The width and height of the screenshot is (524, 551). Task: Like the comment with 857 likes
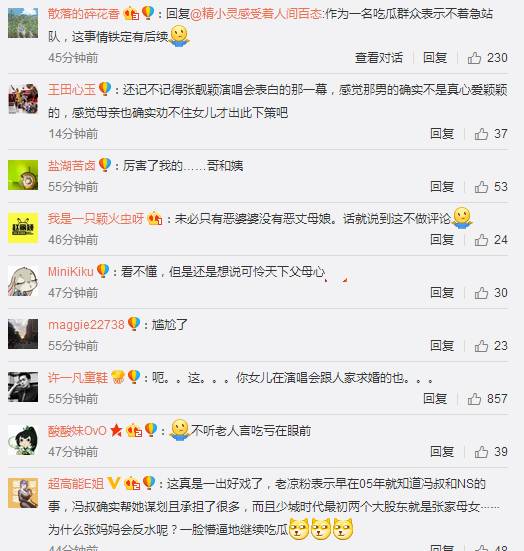click(474, 399)
